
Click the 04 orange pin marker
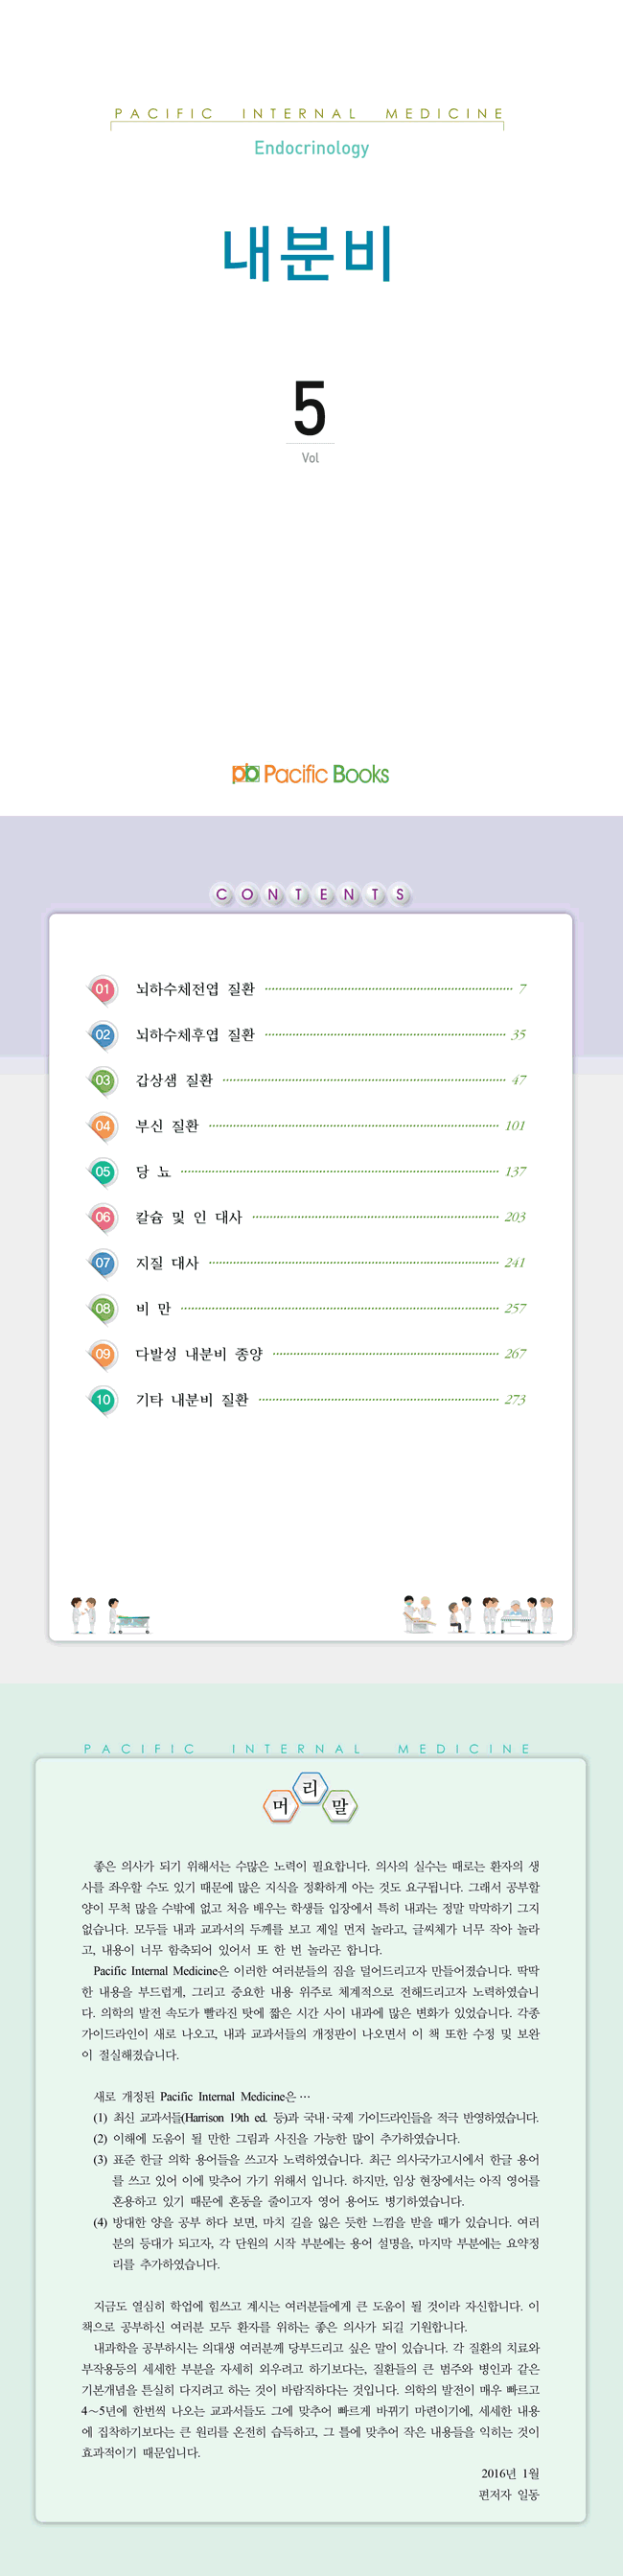[x=102, y=1127]
